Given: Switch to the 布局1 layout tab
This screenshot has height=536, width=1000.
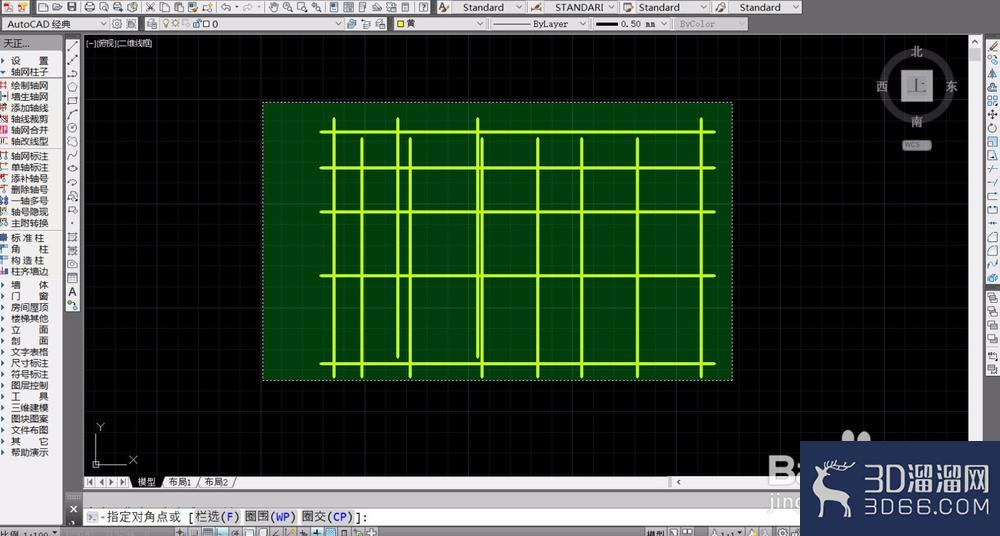Looking at the screenshot, I should [x=180, y=482].
